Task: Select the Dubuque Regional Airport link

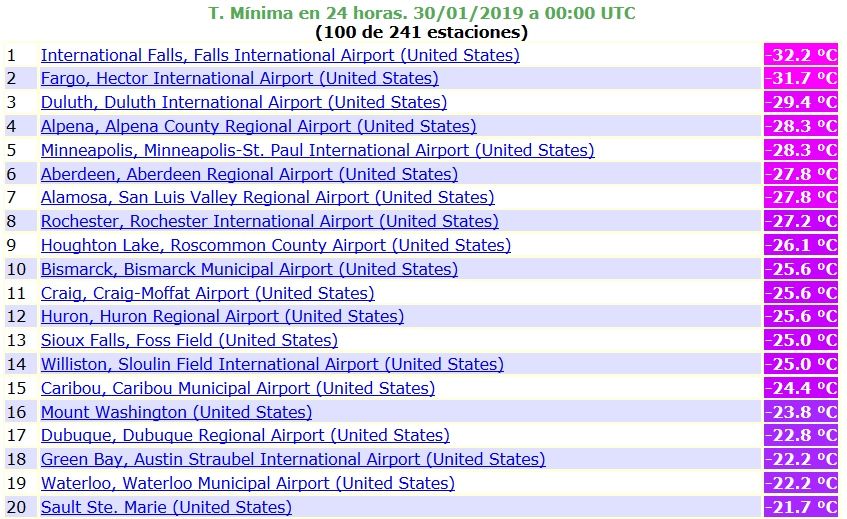Action: click(x=245, y=435)
